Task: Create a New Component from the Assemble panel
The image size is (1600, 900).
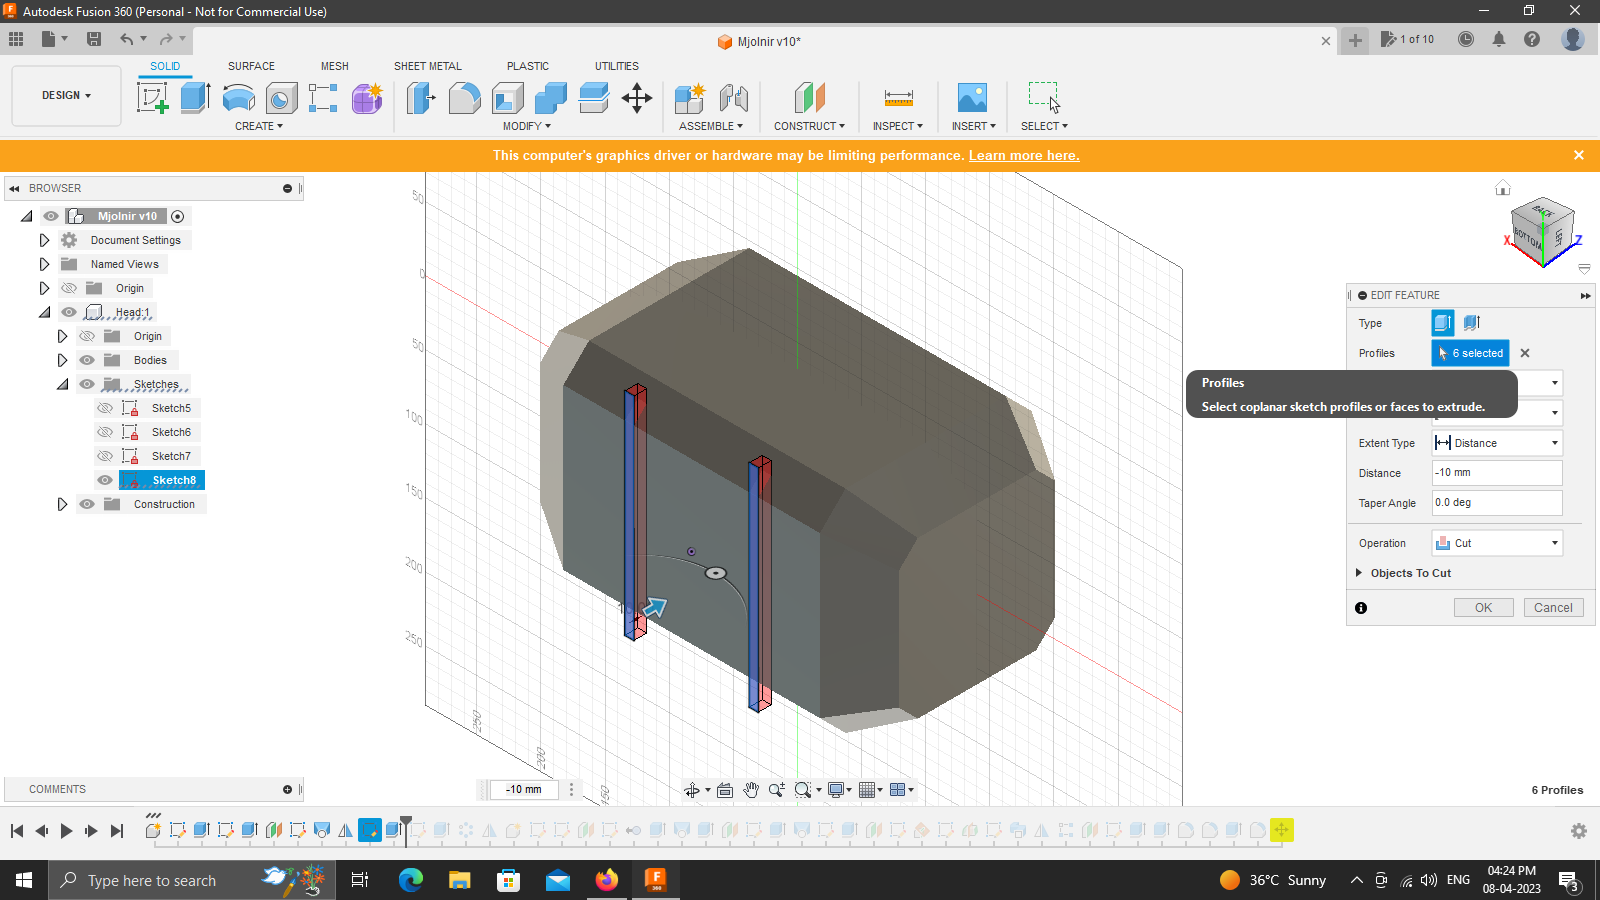Action: [689, 97]
